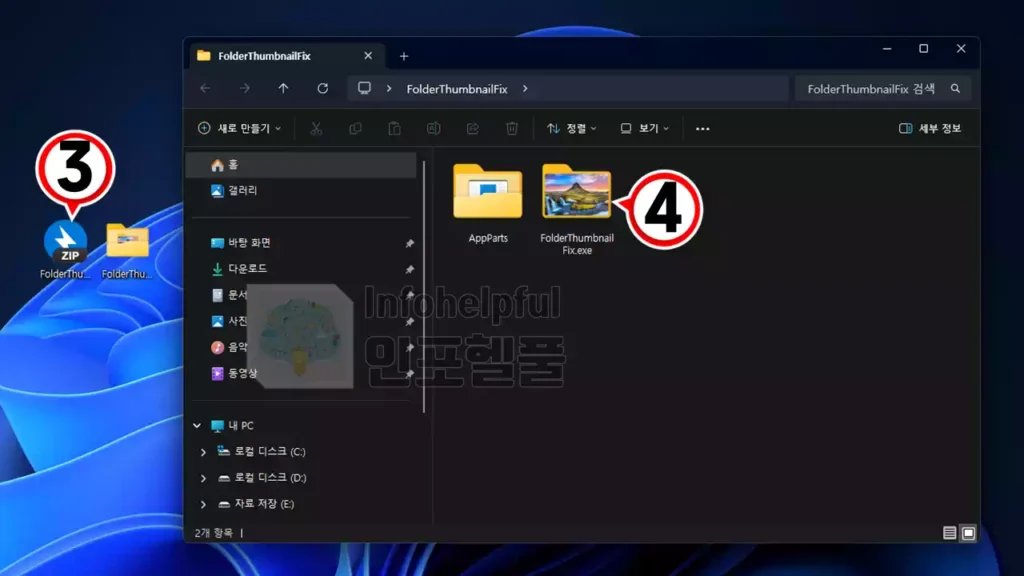Go back using the back arrow
The height and width of the screenshot is (576, 1024).
205,88
